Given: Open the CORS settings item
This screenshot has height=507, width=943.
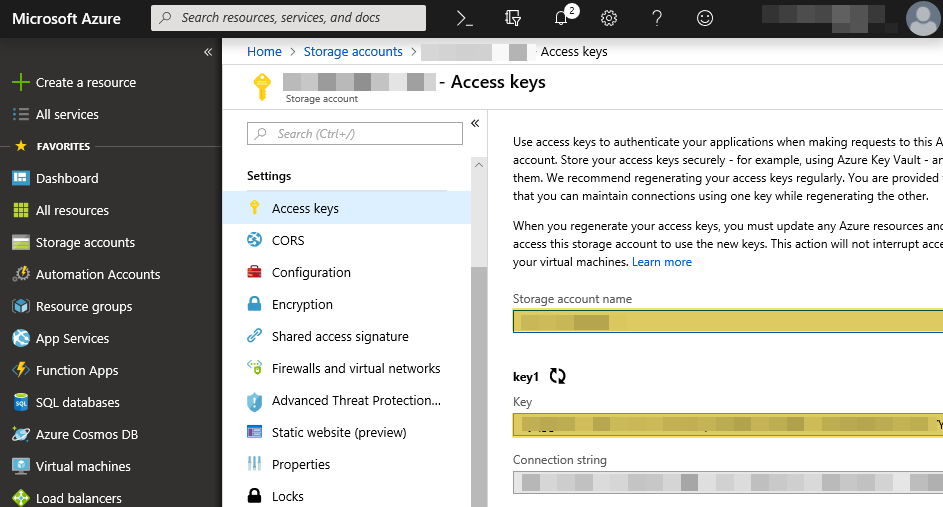Looking at the screenshot, I should [288, 241].
